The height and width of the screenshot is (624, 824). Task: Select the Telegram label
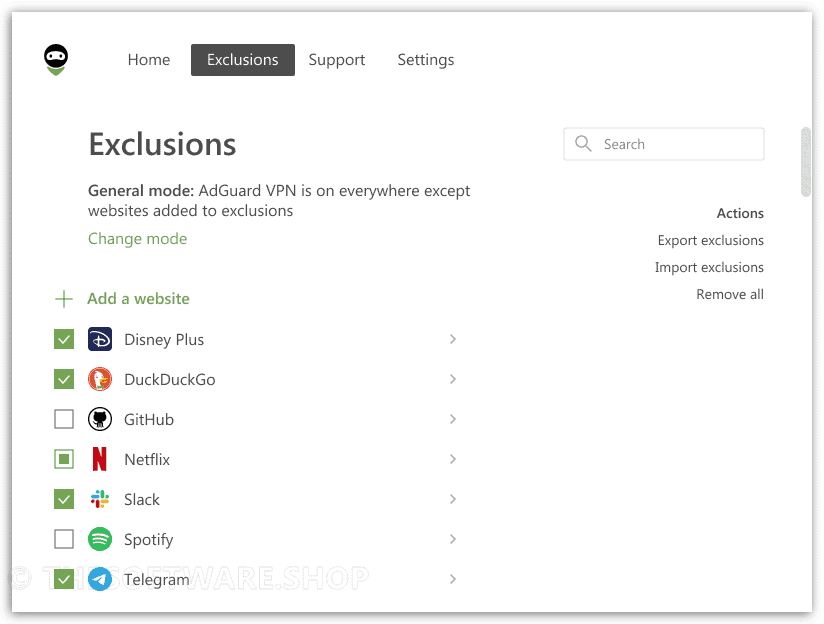tap(157, 580)
